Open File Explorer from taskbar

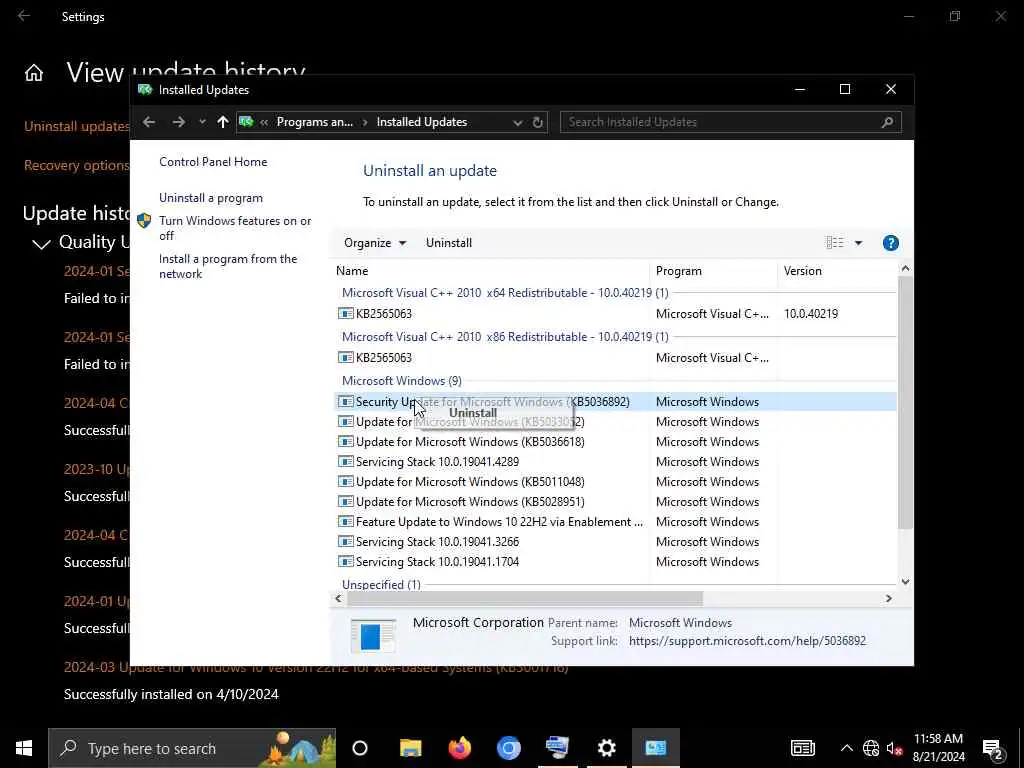pos(411,748)
